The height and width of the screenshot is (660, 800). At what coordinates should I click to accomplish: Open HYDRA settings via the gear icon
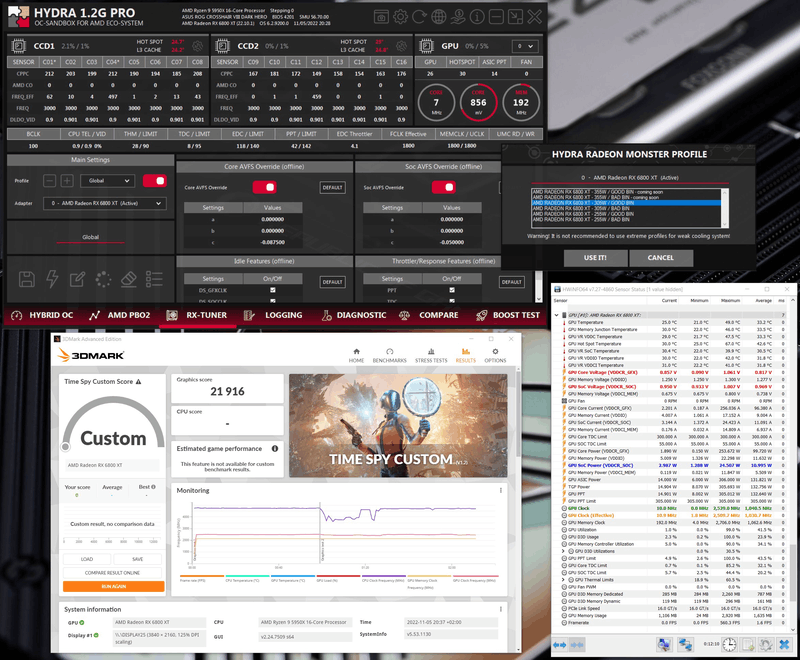[x=401, y=17]
